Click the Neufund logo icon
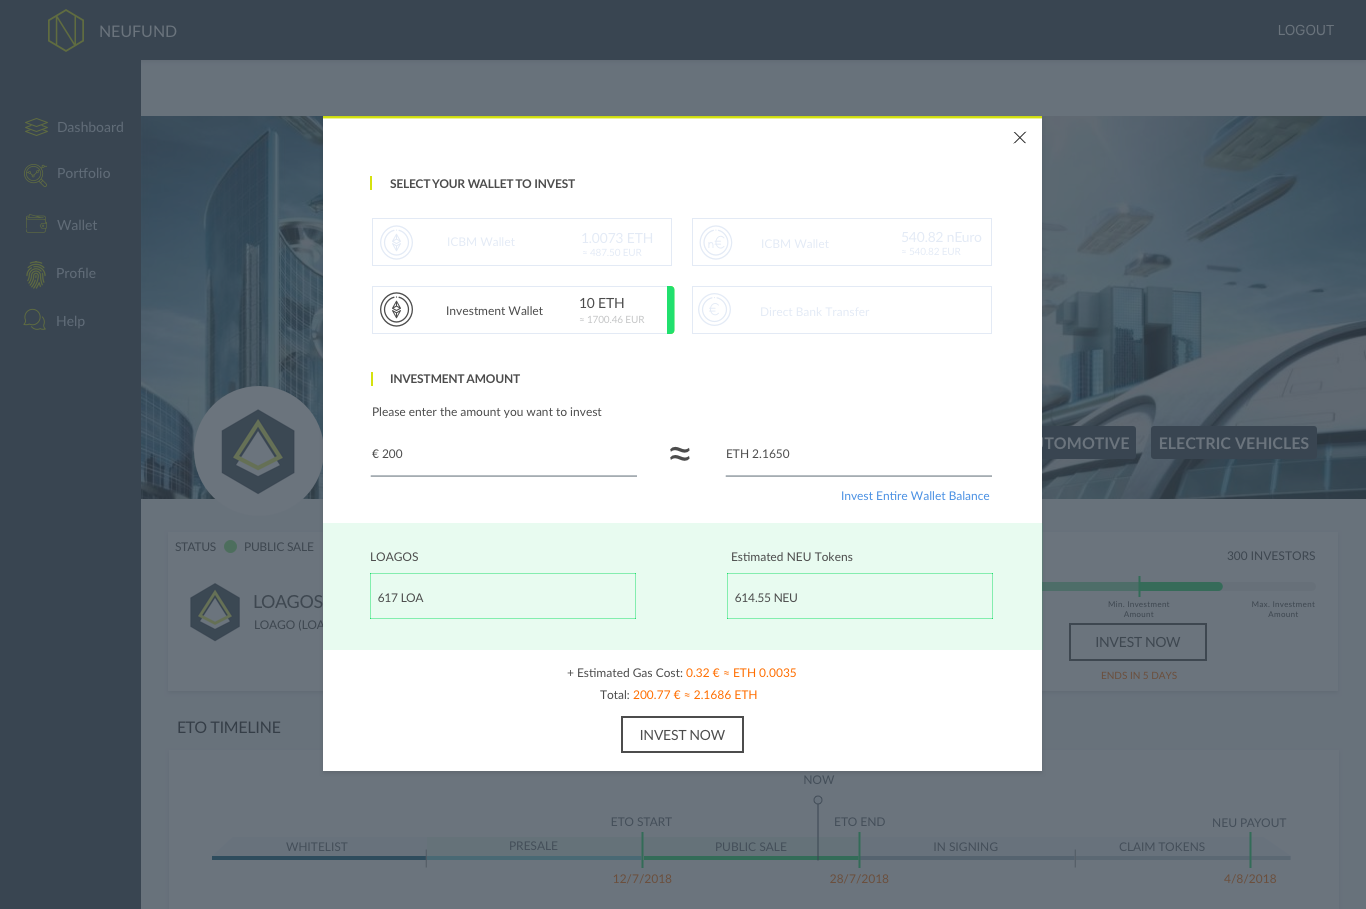Image resolution: width=1366 pixels, height=909 pixels. pyautogui.click(x=66, y=30)
